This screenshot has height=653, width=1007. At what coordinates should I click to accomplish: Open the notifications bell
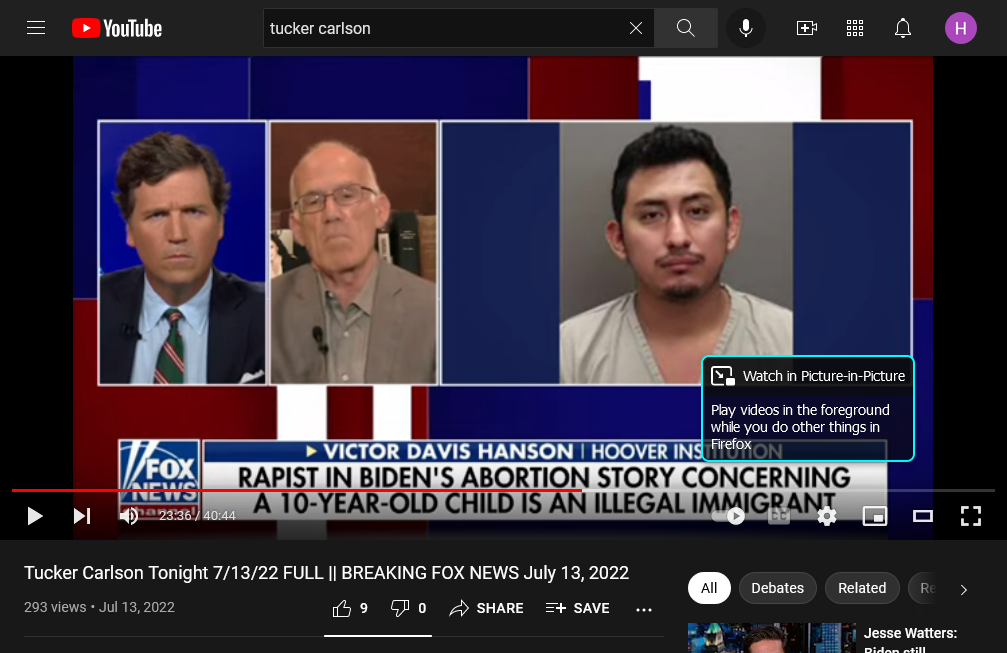(x=903, y=28)
